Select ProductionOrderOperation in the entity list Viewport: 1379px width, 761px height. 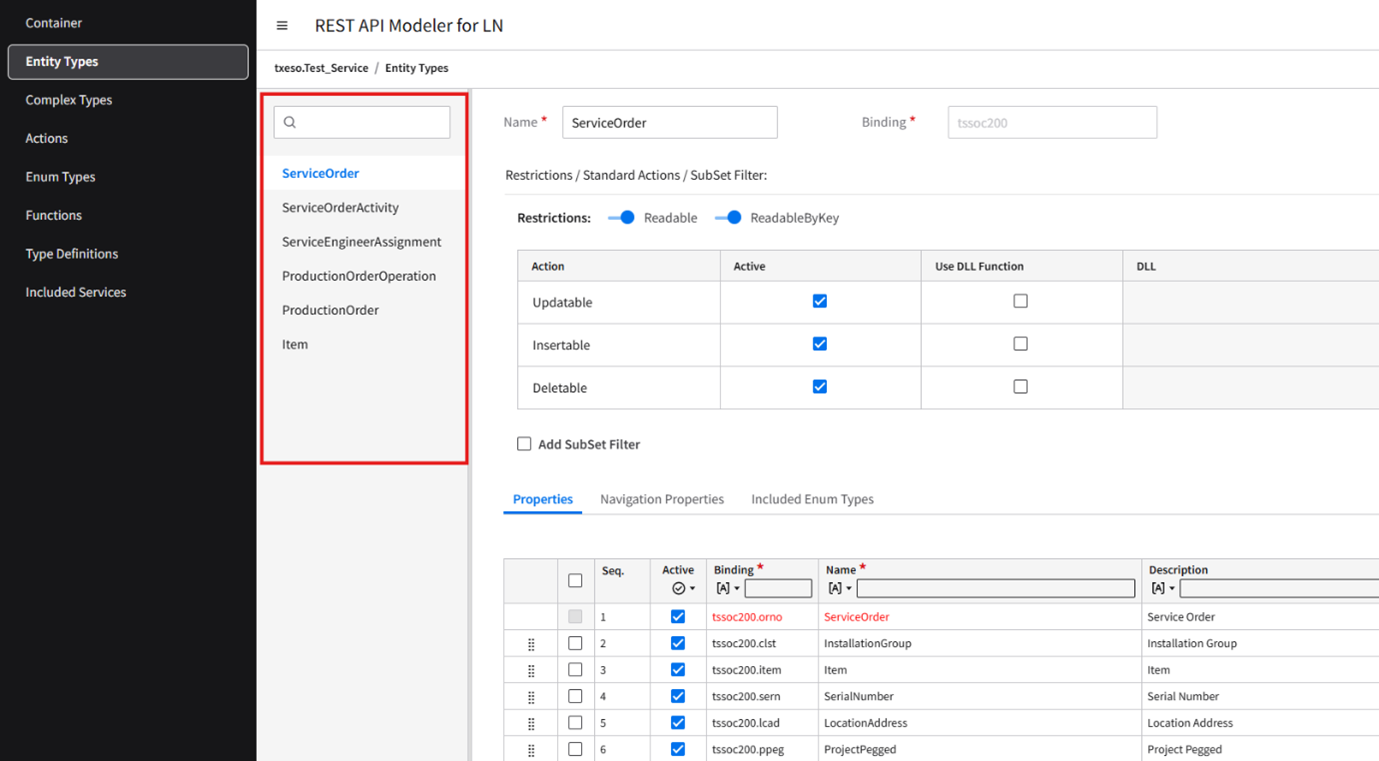(358, 276)
